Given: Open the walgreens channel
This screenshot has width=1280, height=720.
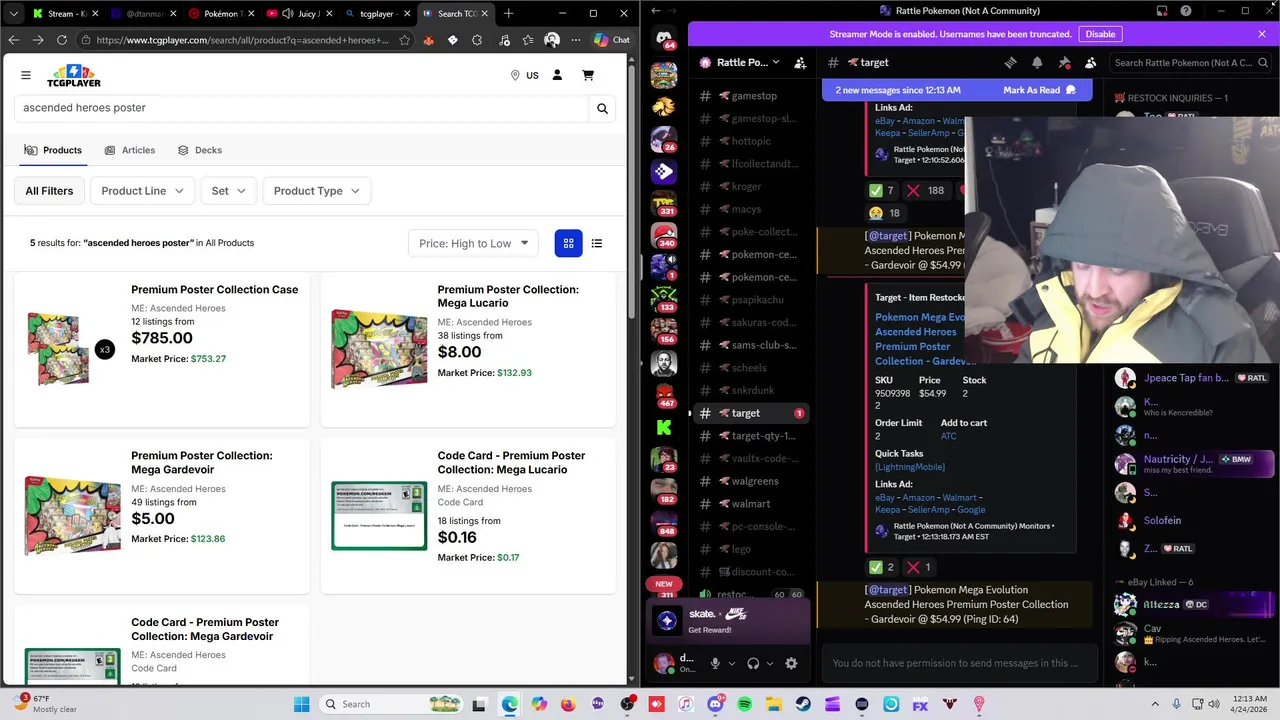Looking at the screenshot, I should point(752,481).
